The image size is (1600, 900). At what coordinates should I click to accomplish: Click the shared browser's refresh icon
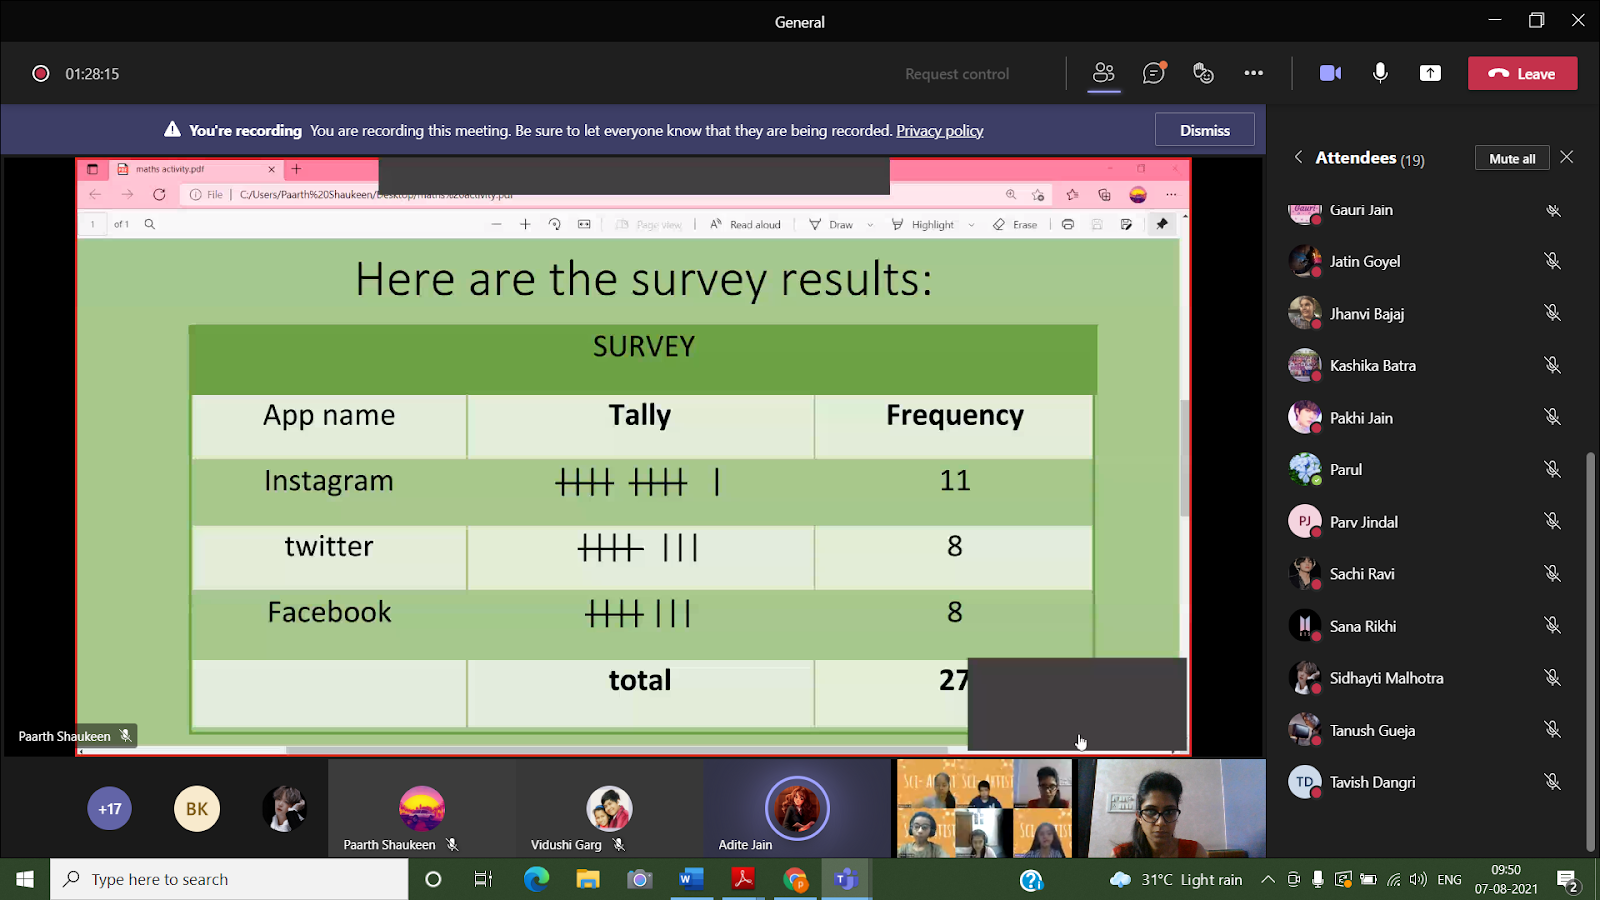[159, 194]
